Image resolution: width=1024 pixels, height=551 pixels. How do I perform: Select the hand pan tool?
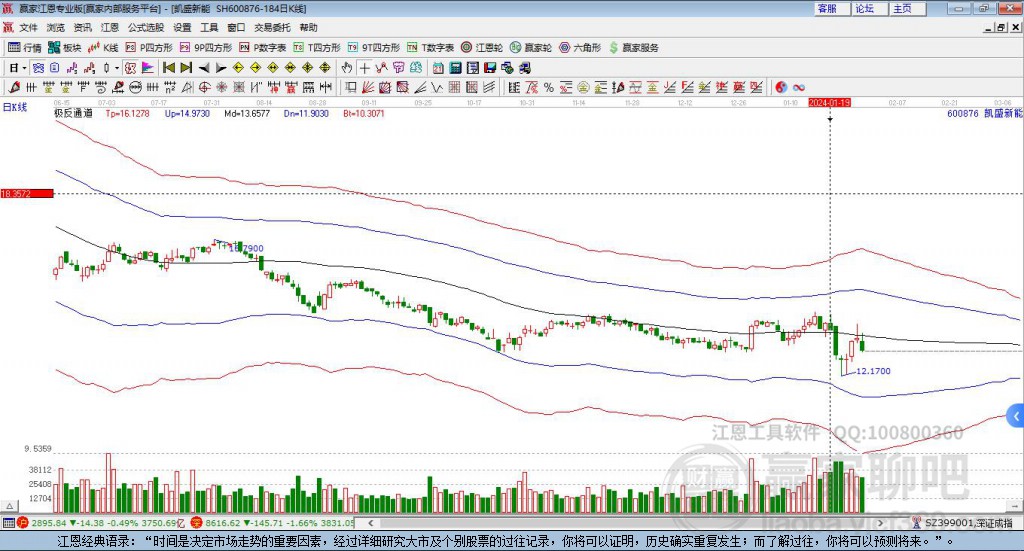347,68
